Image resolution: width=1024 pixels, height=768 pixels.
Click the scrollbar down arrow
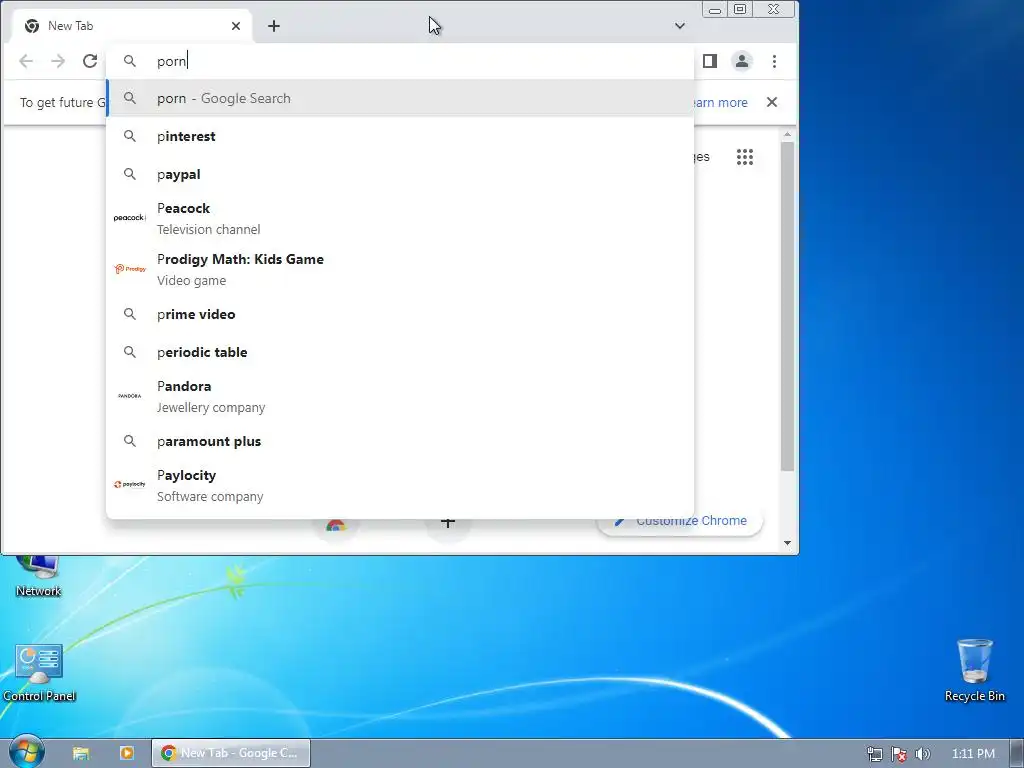point(788,543)
